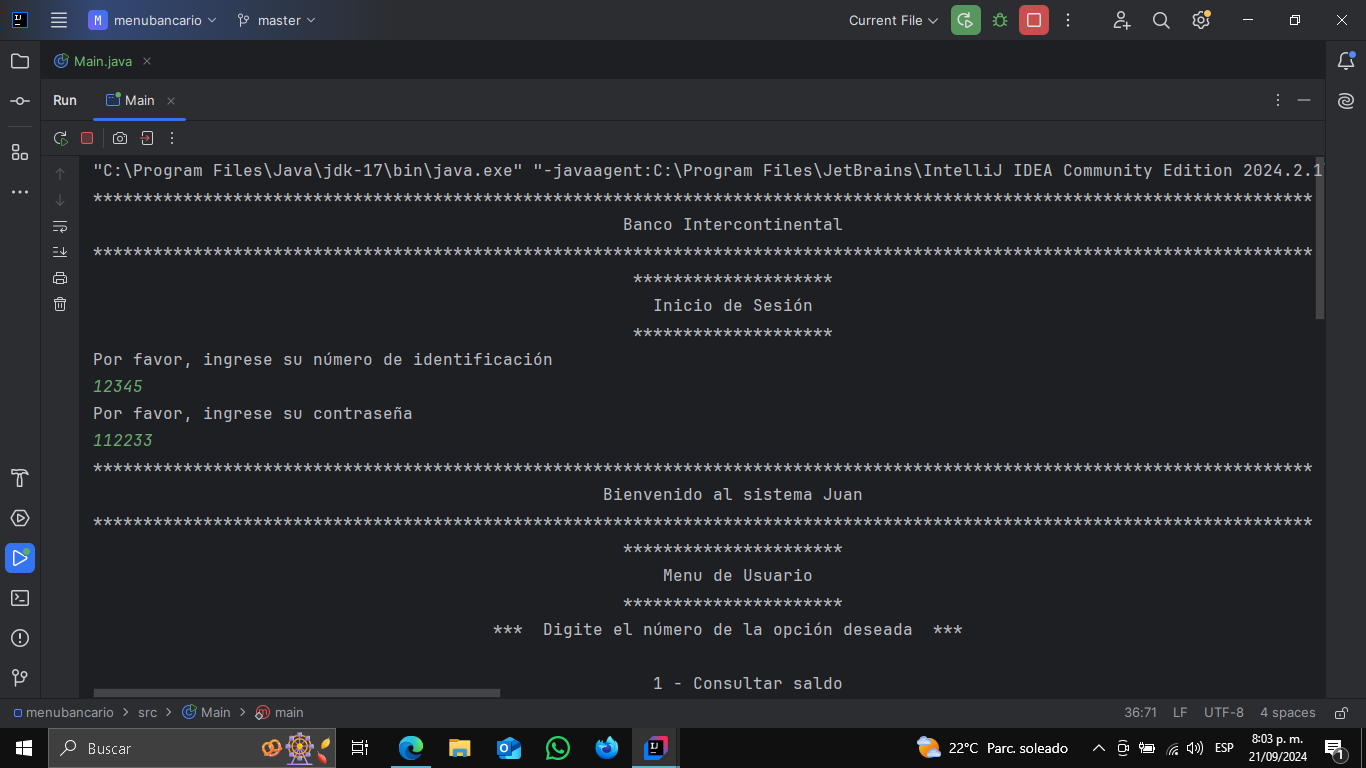The width and height of the screenshot is (1366, 768).
Task: Show more tool windows ellipsis
Action: click(x=20, y=191)
